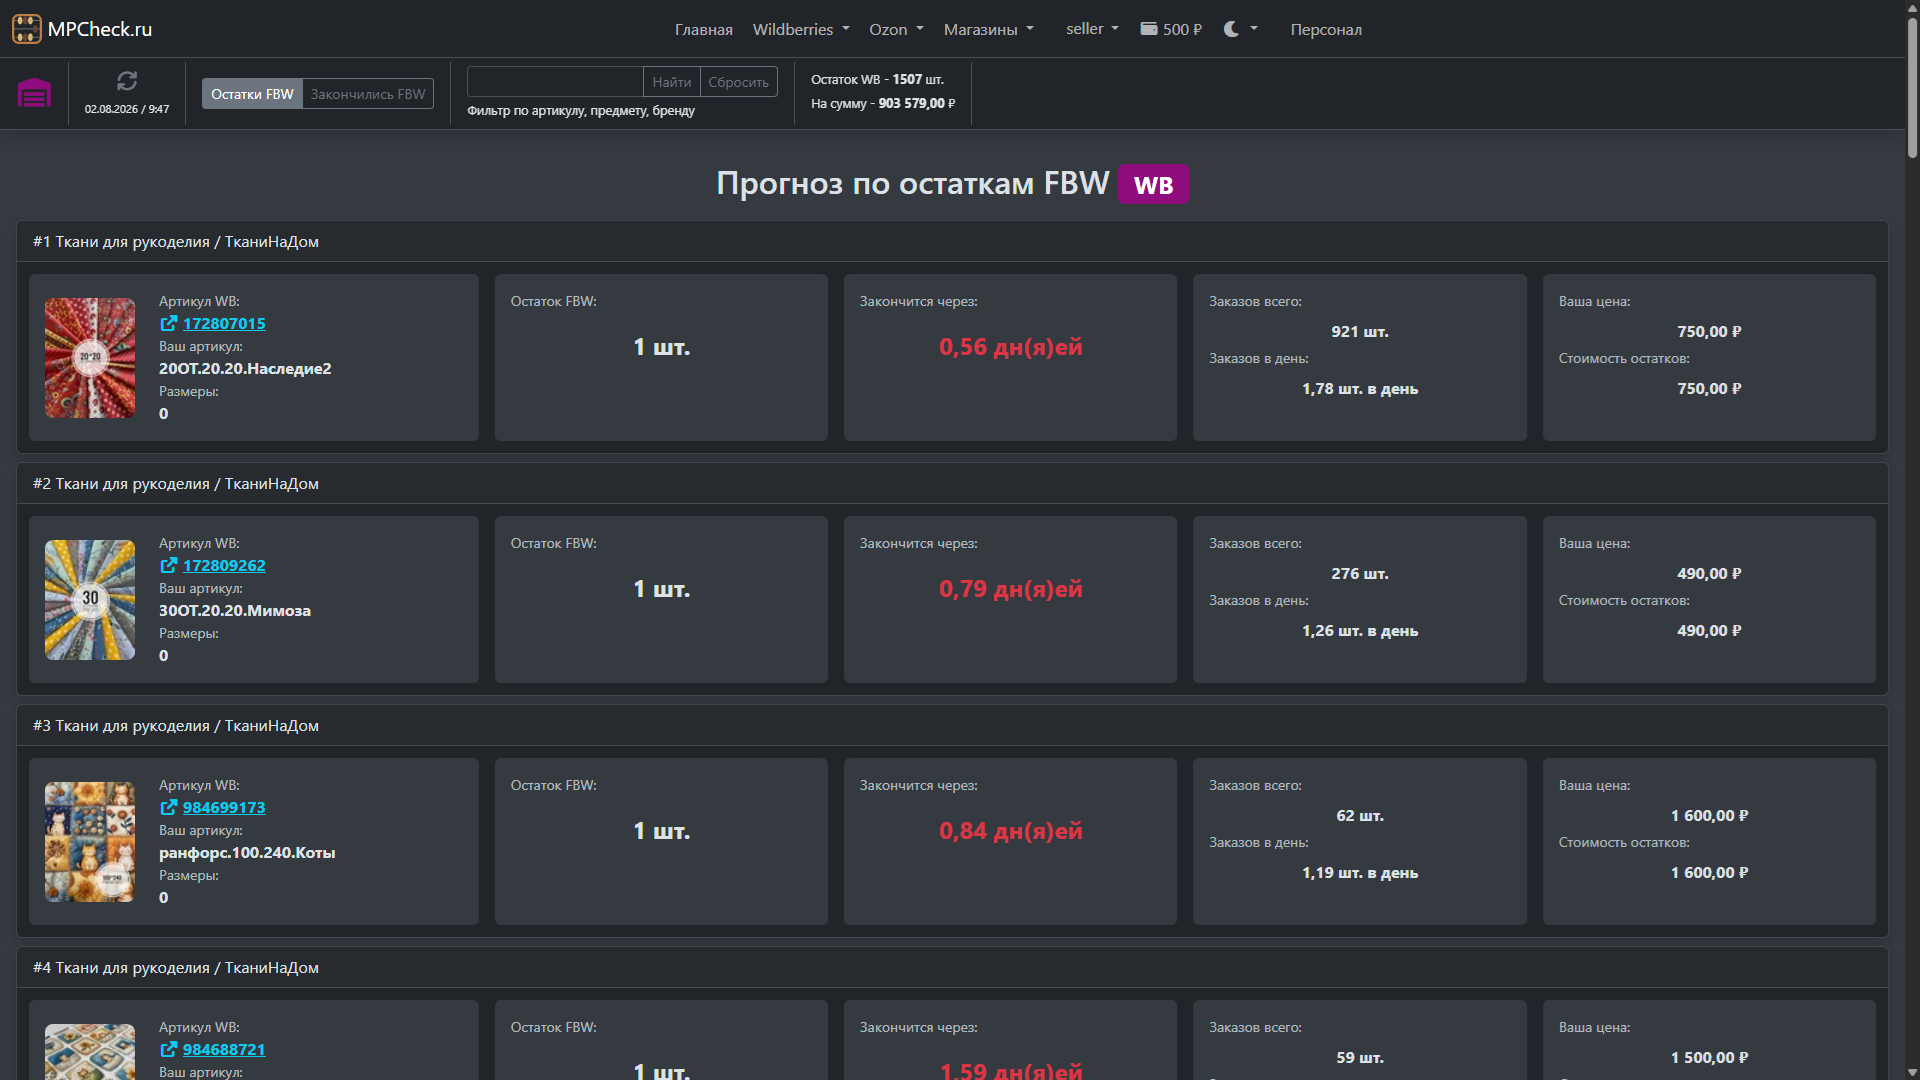Open the theme selector dropdown caret
The image size is (1920, 1080).
(1254, 29)
